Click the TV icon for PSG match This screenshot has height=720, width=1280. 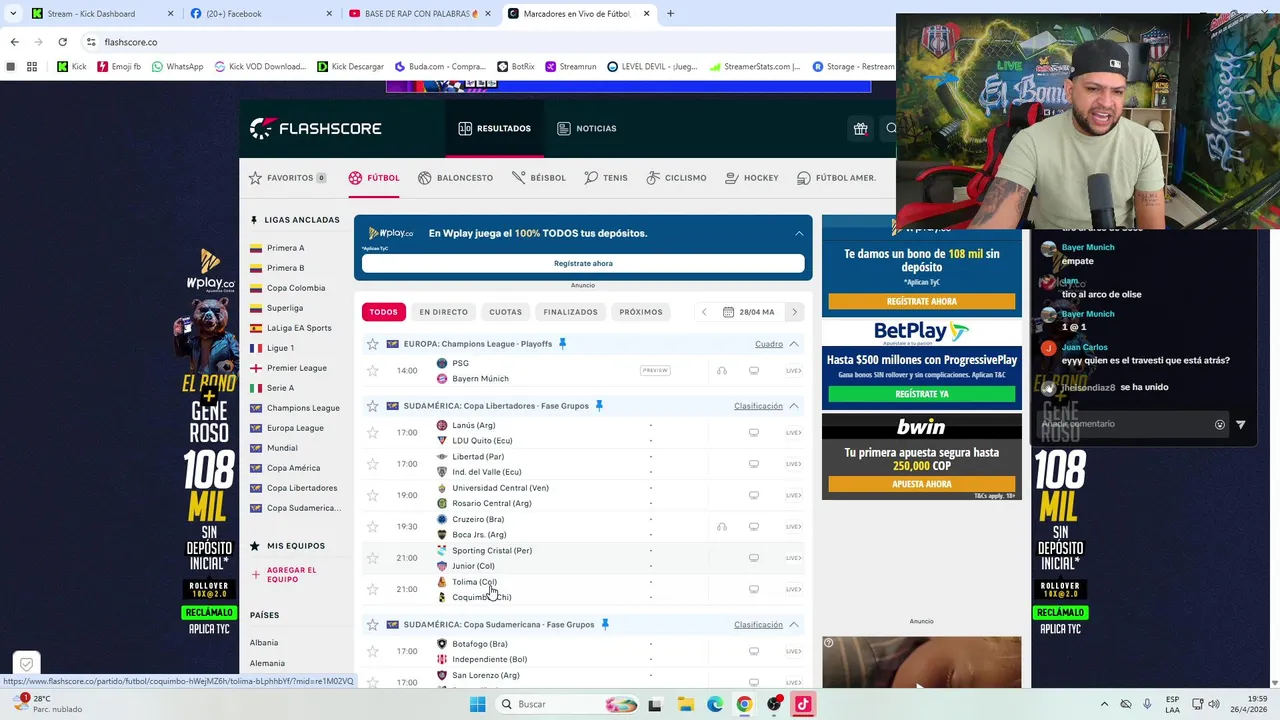[x=754, y=371]
